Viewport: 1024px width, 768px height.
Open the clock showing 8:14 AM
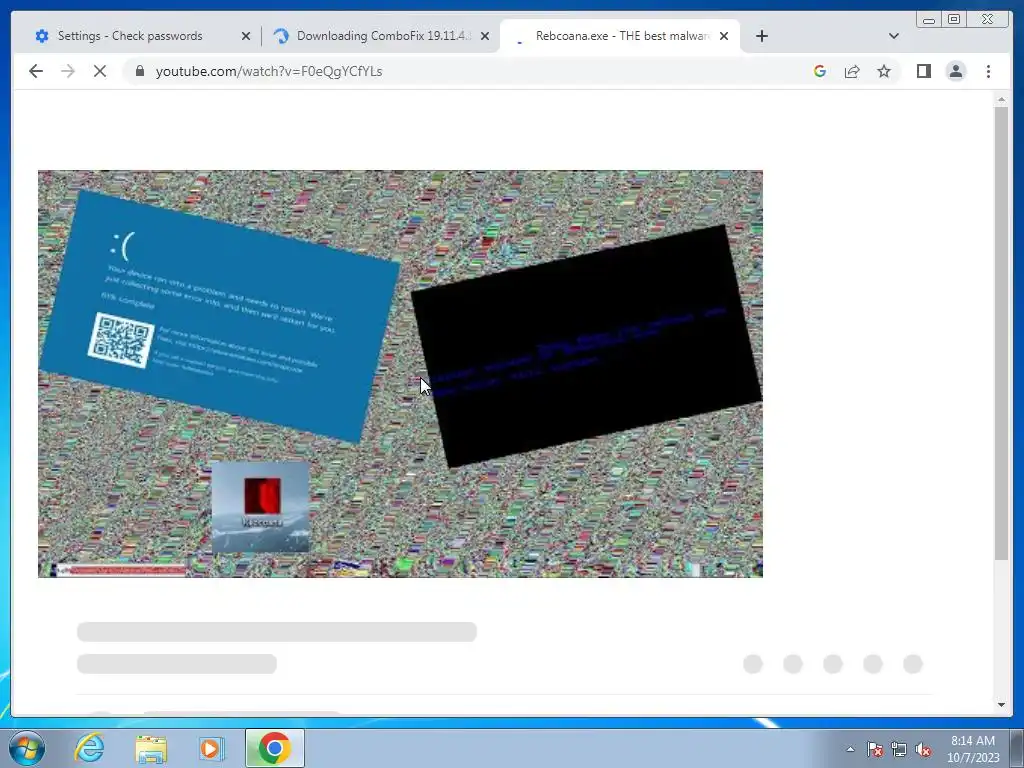pyautogui.click(x=973, y=749)
